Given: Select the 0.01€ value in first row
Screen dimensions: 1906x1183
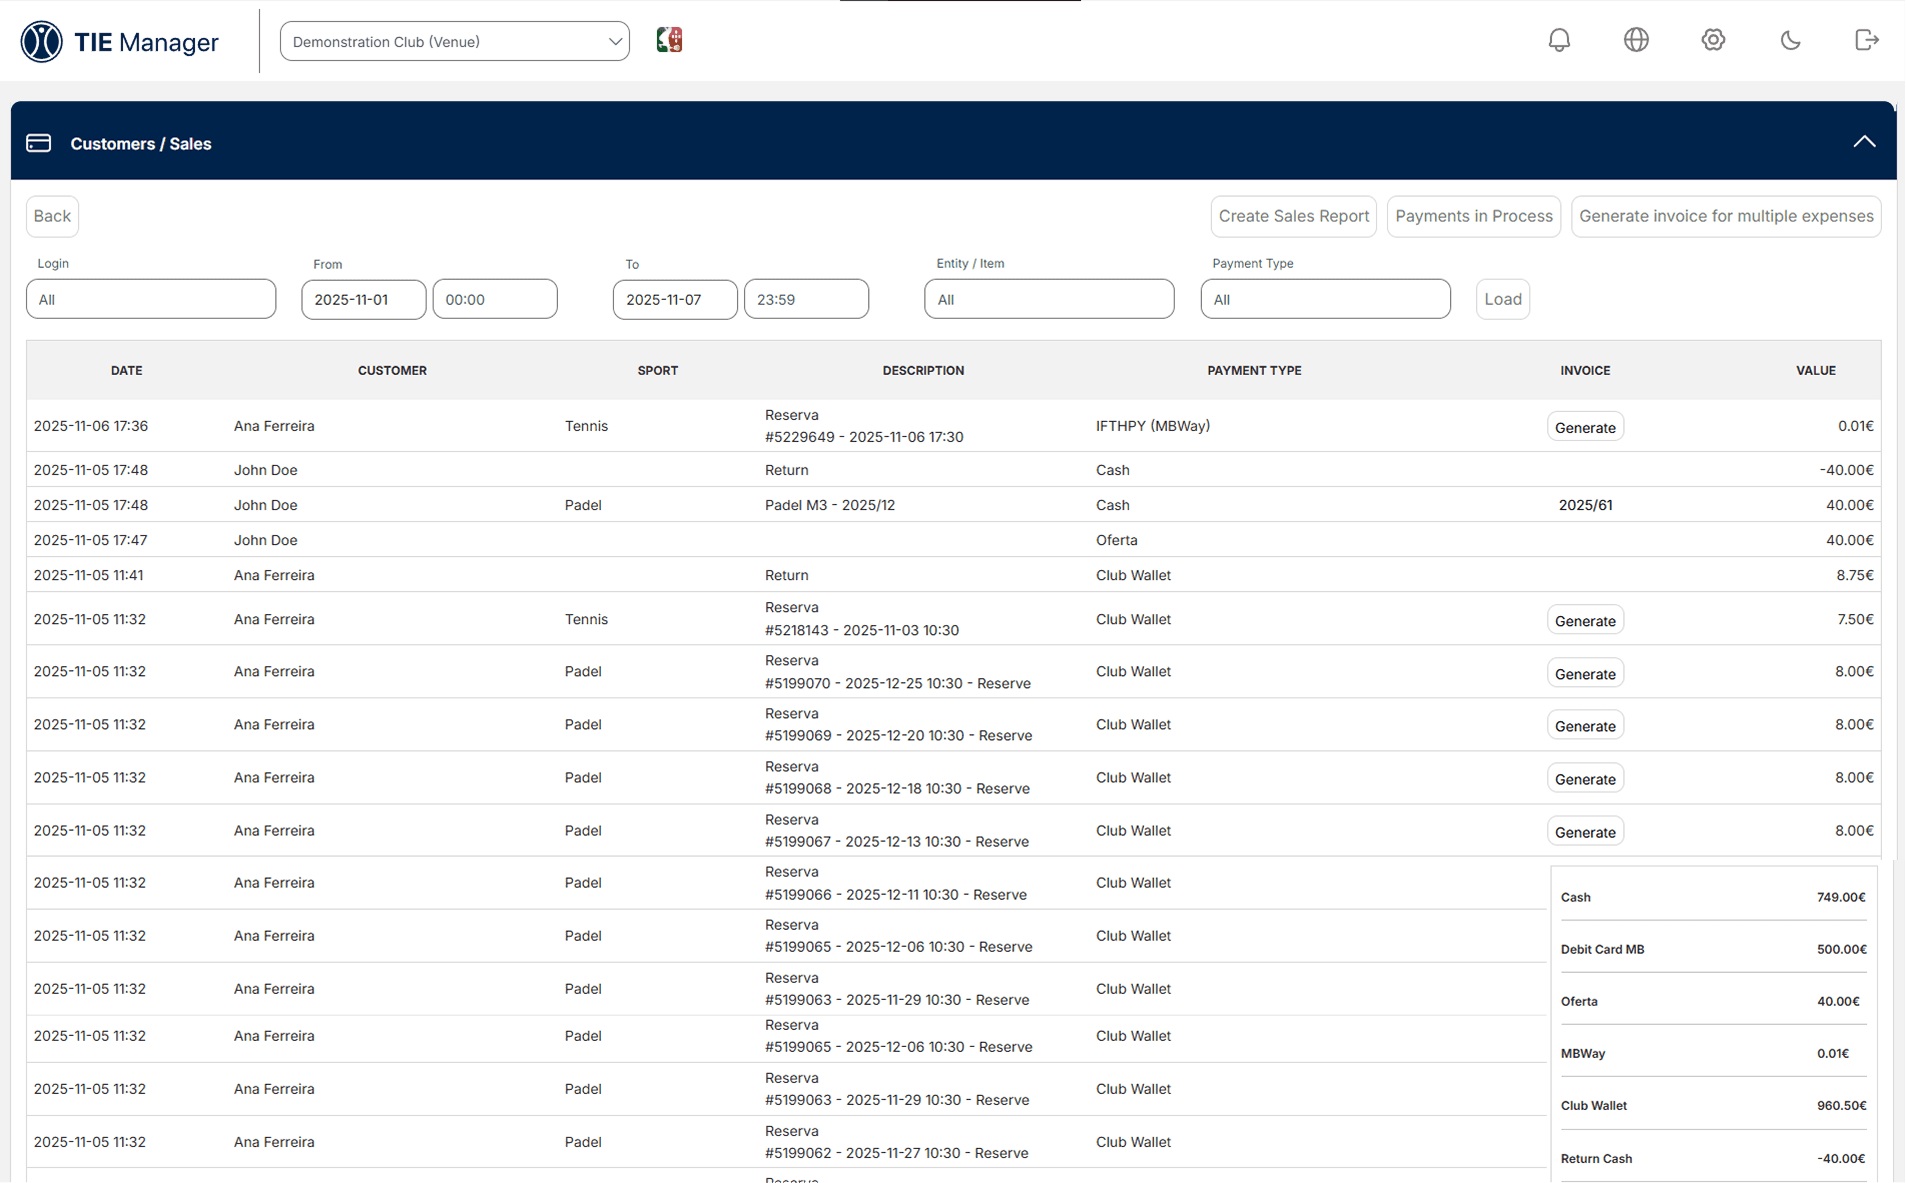Looking at the screenshot, I should point(1855,426).
